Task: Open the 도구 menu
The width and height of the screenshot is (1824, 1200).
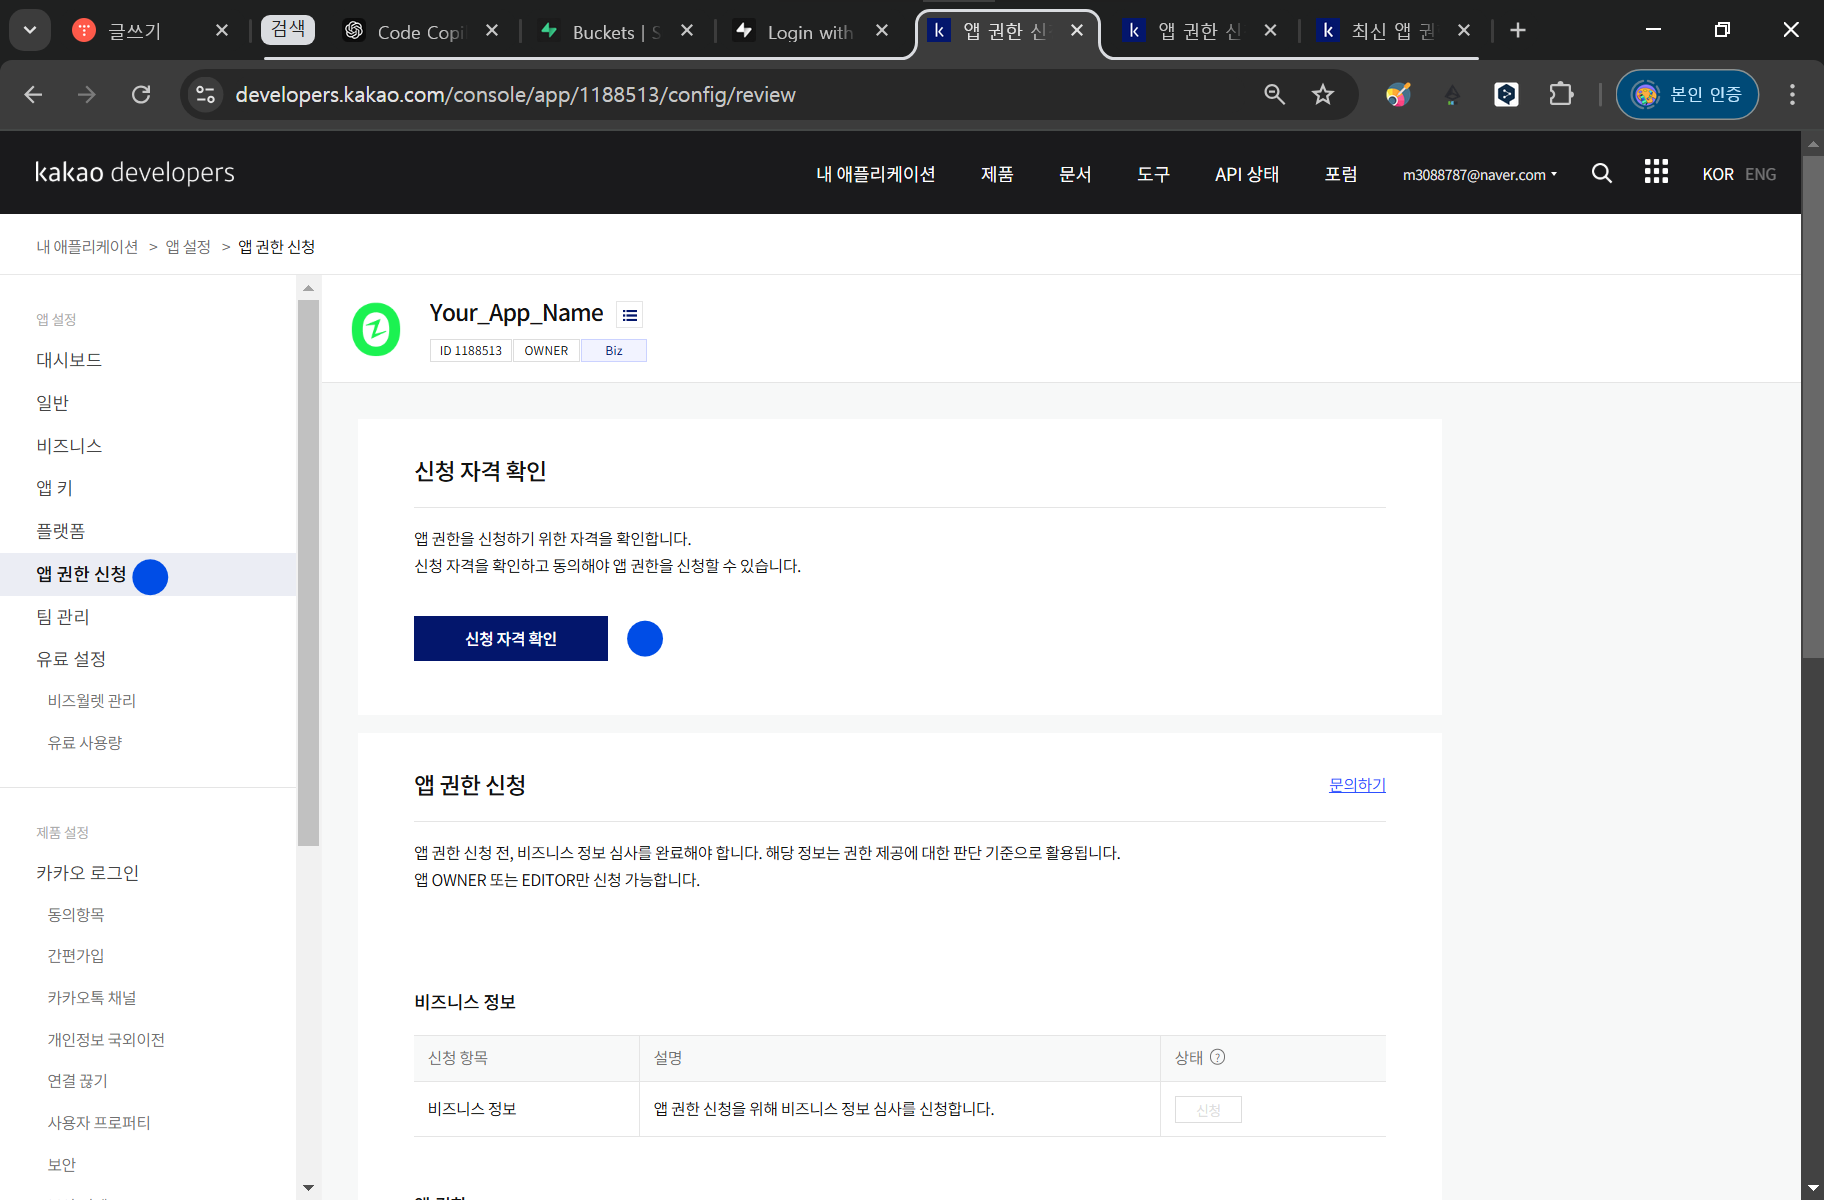Action: (1153, 174)
